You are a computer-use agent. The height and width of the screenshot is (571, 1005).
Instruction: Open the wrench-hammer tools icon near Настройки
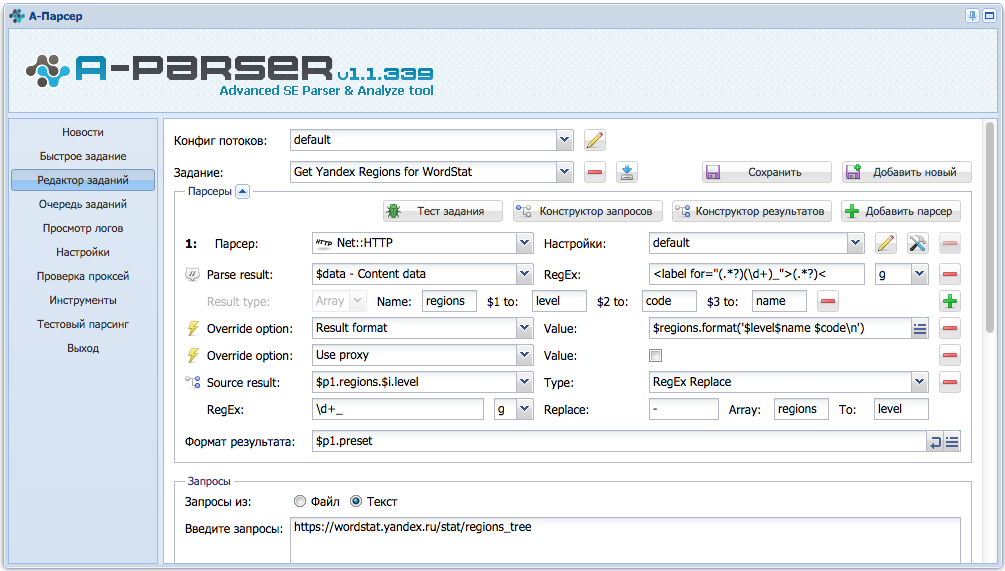click(918, 243)
